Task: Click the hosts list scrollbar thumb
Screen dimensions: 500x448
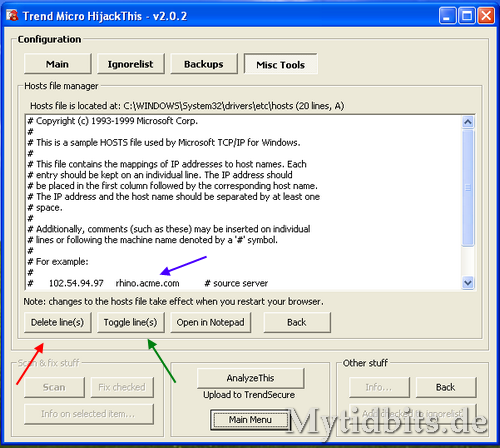Action: pos(468,188)
